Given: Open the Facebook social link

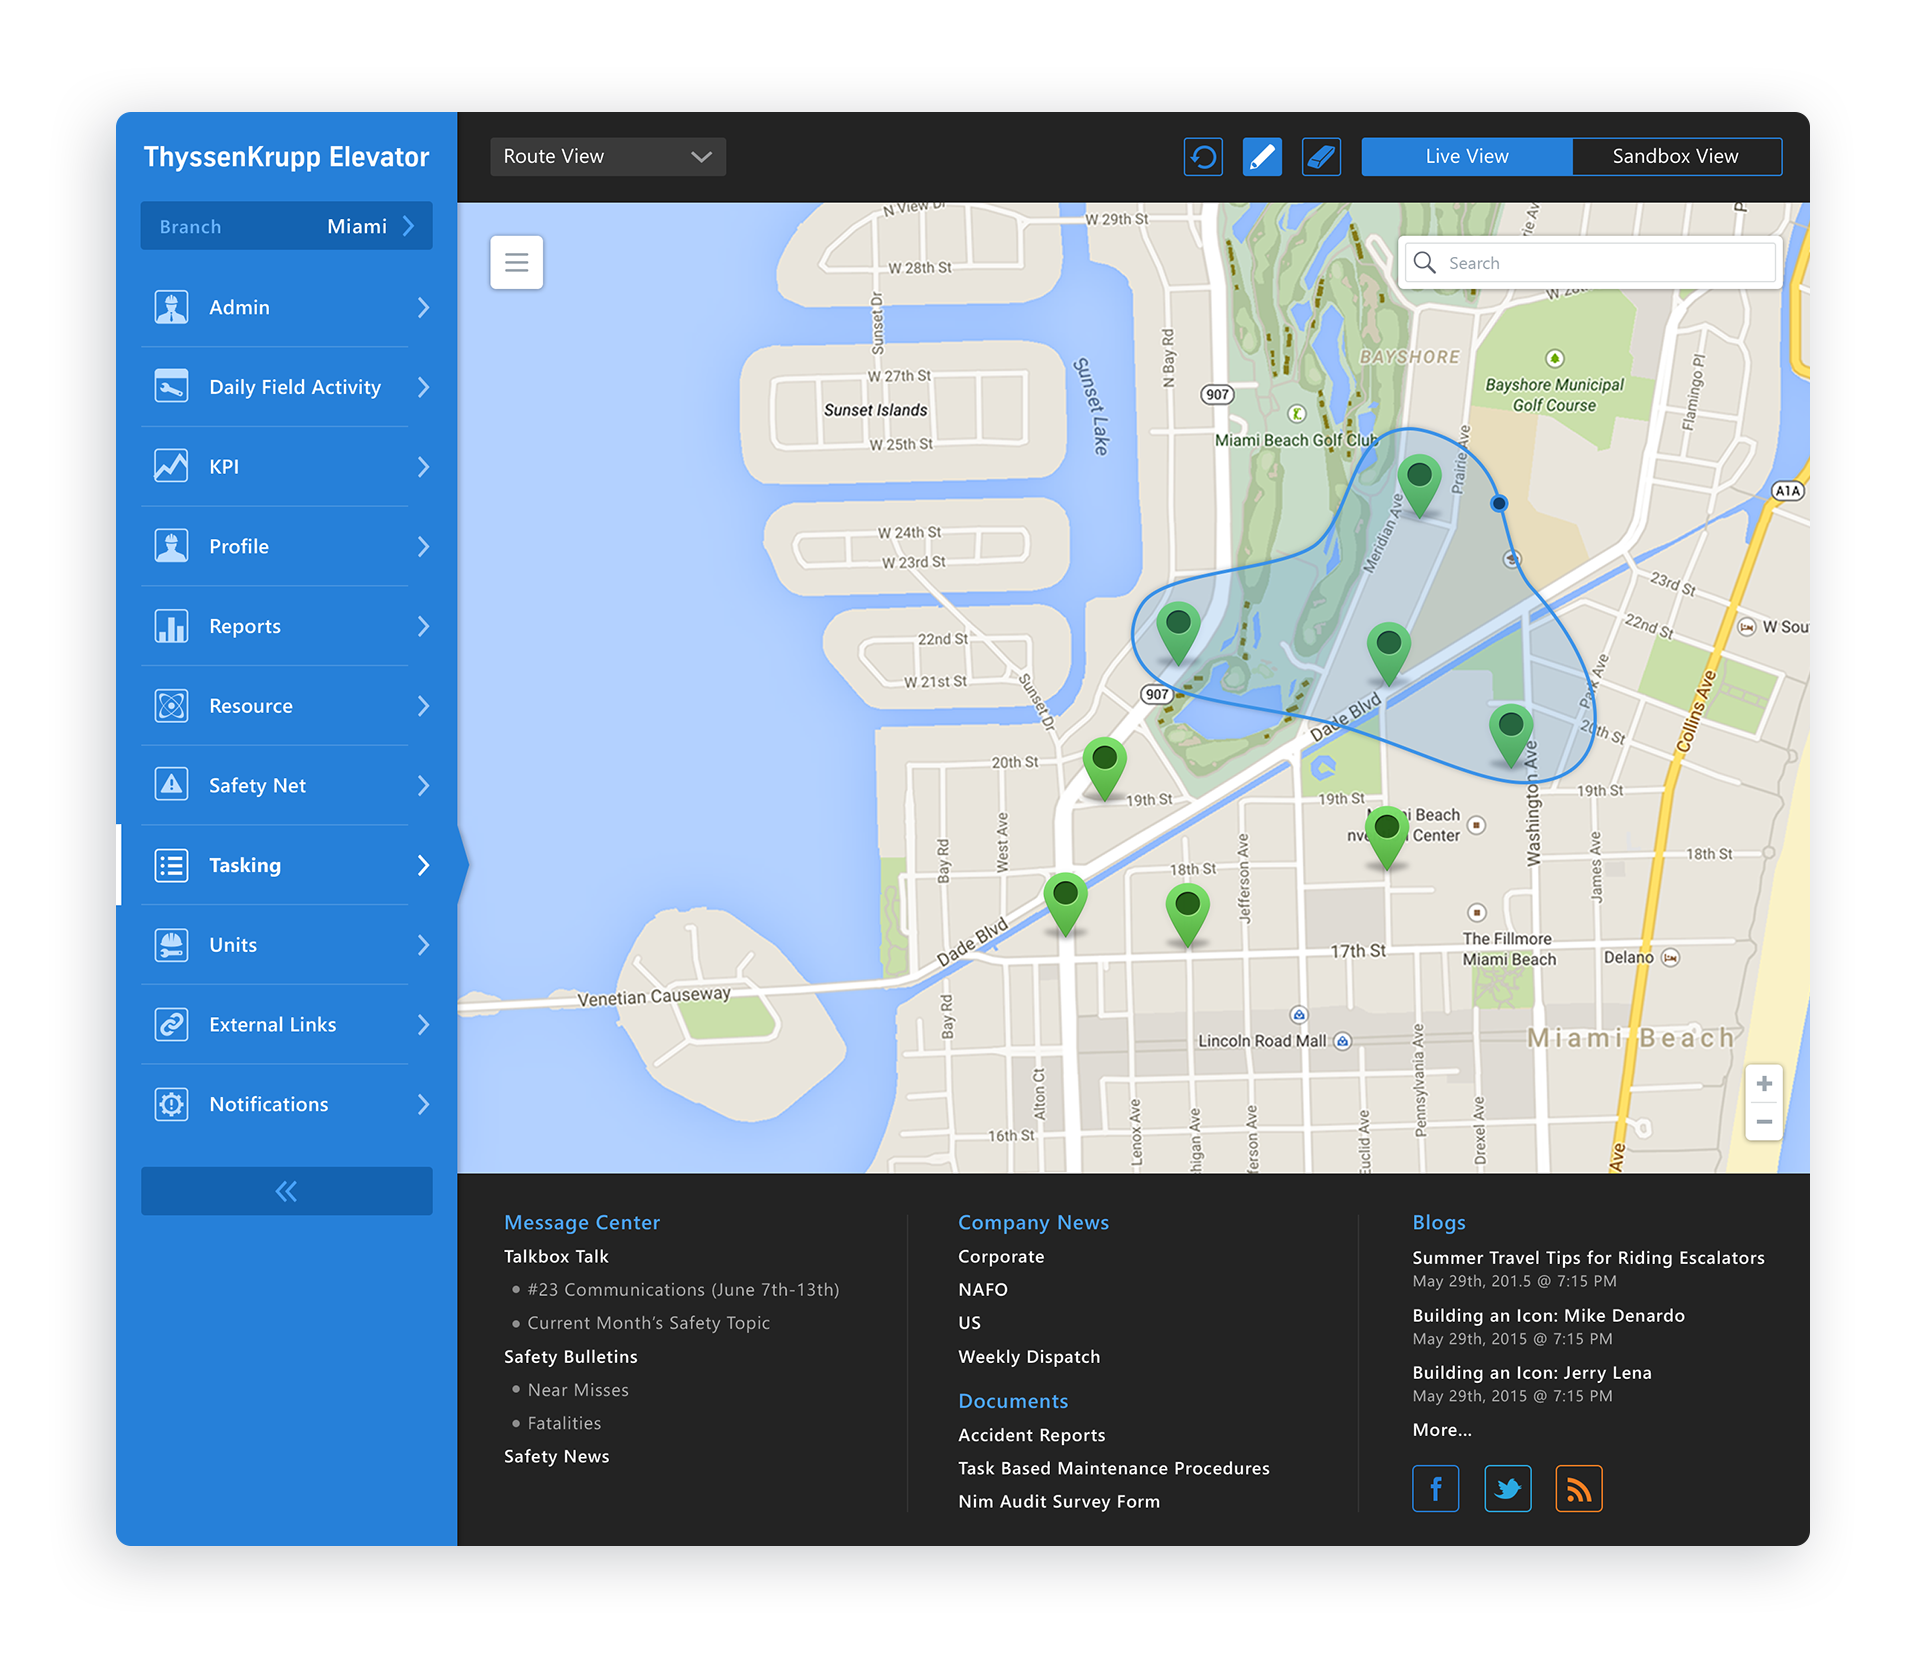Looking at the screenshot, I should 1436,1488.
